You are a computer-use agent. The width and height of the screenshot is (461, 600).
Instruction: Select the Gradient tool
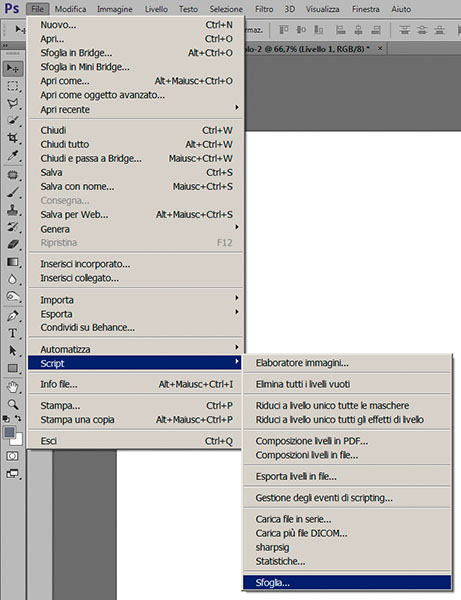tap(13, 262)
